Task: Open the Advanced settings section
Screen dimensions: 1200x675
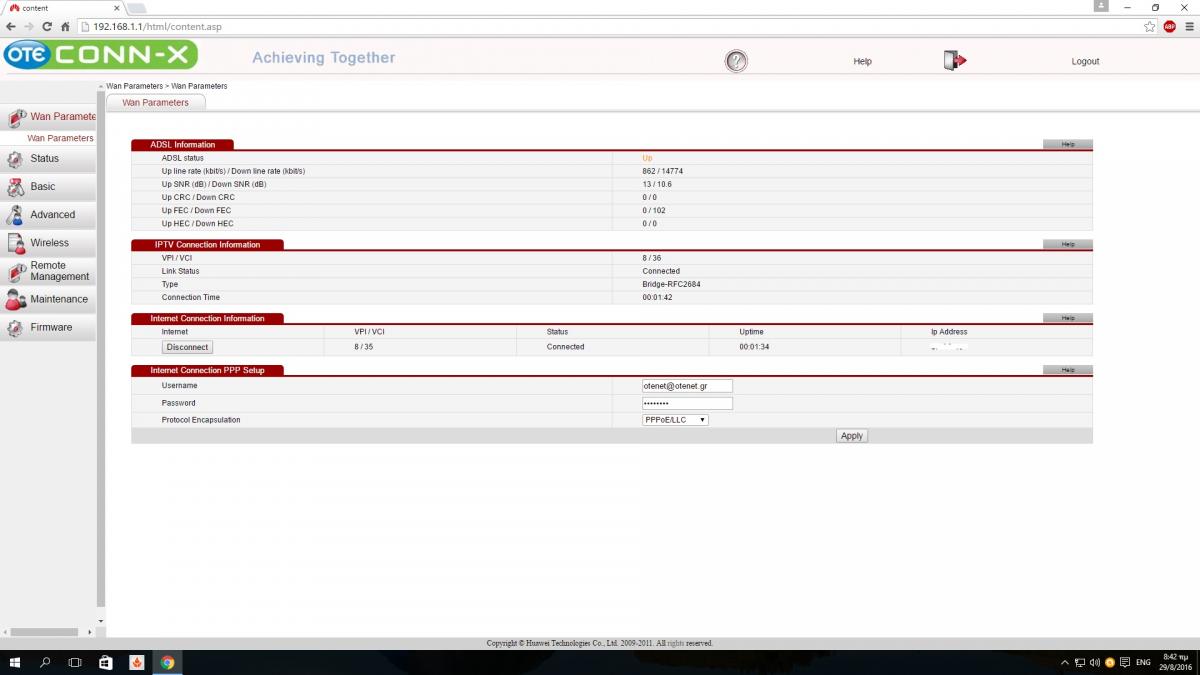Action: [52, 215]
